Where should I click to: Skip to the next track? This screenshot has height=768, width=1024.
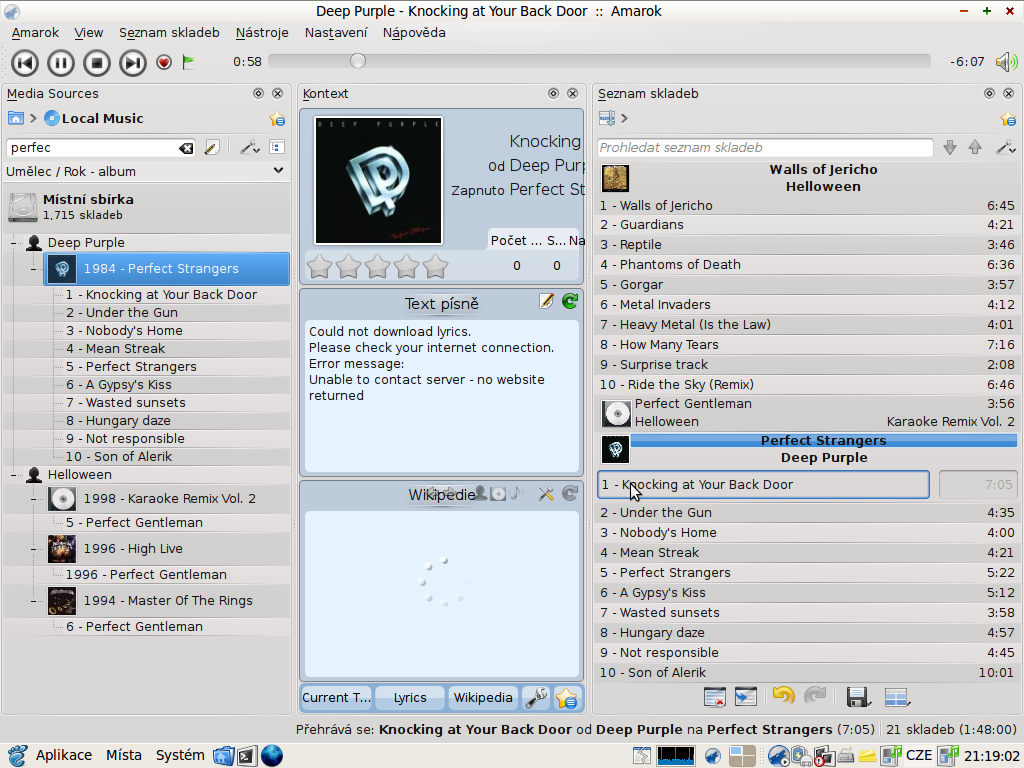click(133, 63)
